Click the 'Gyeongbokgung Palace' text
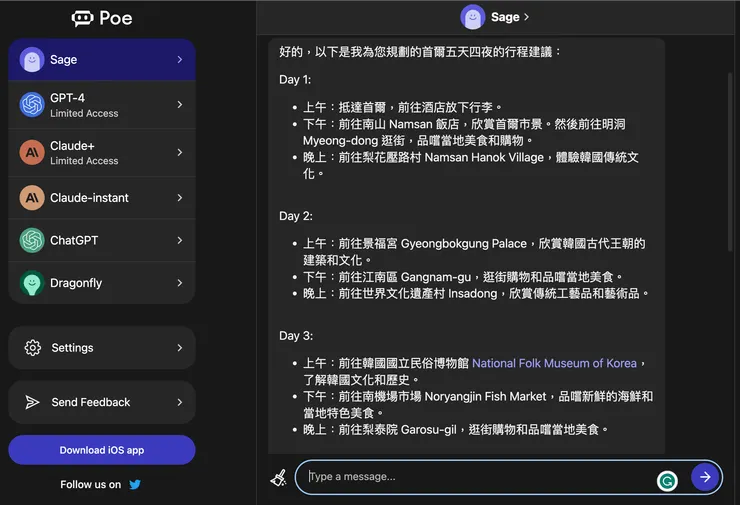The height and width of the screenshot is (505, 740). click(x=464, y=244)
